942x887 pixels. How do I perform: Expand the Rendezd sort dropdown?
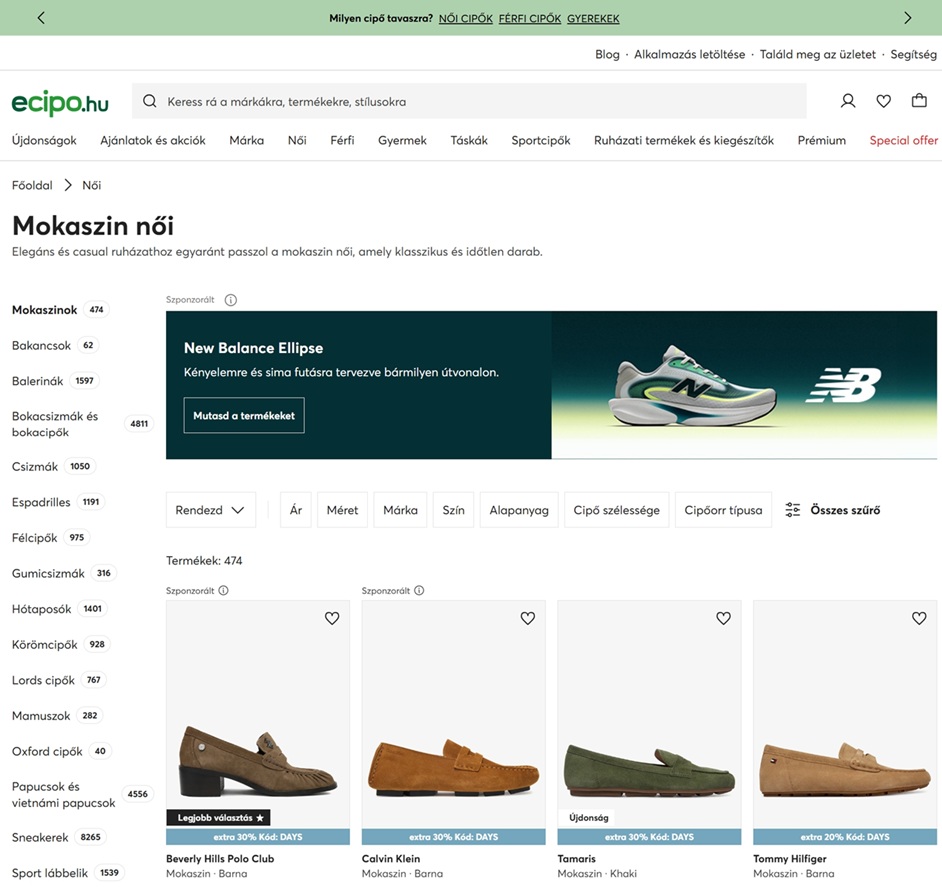pyautogui.click(x=210, y=510)
